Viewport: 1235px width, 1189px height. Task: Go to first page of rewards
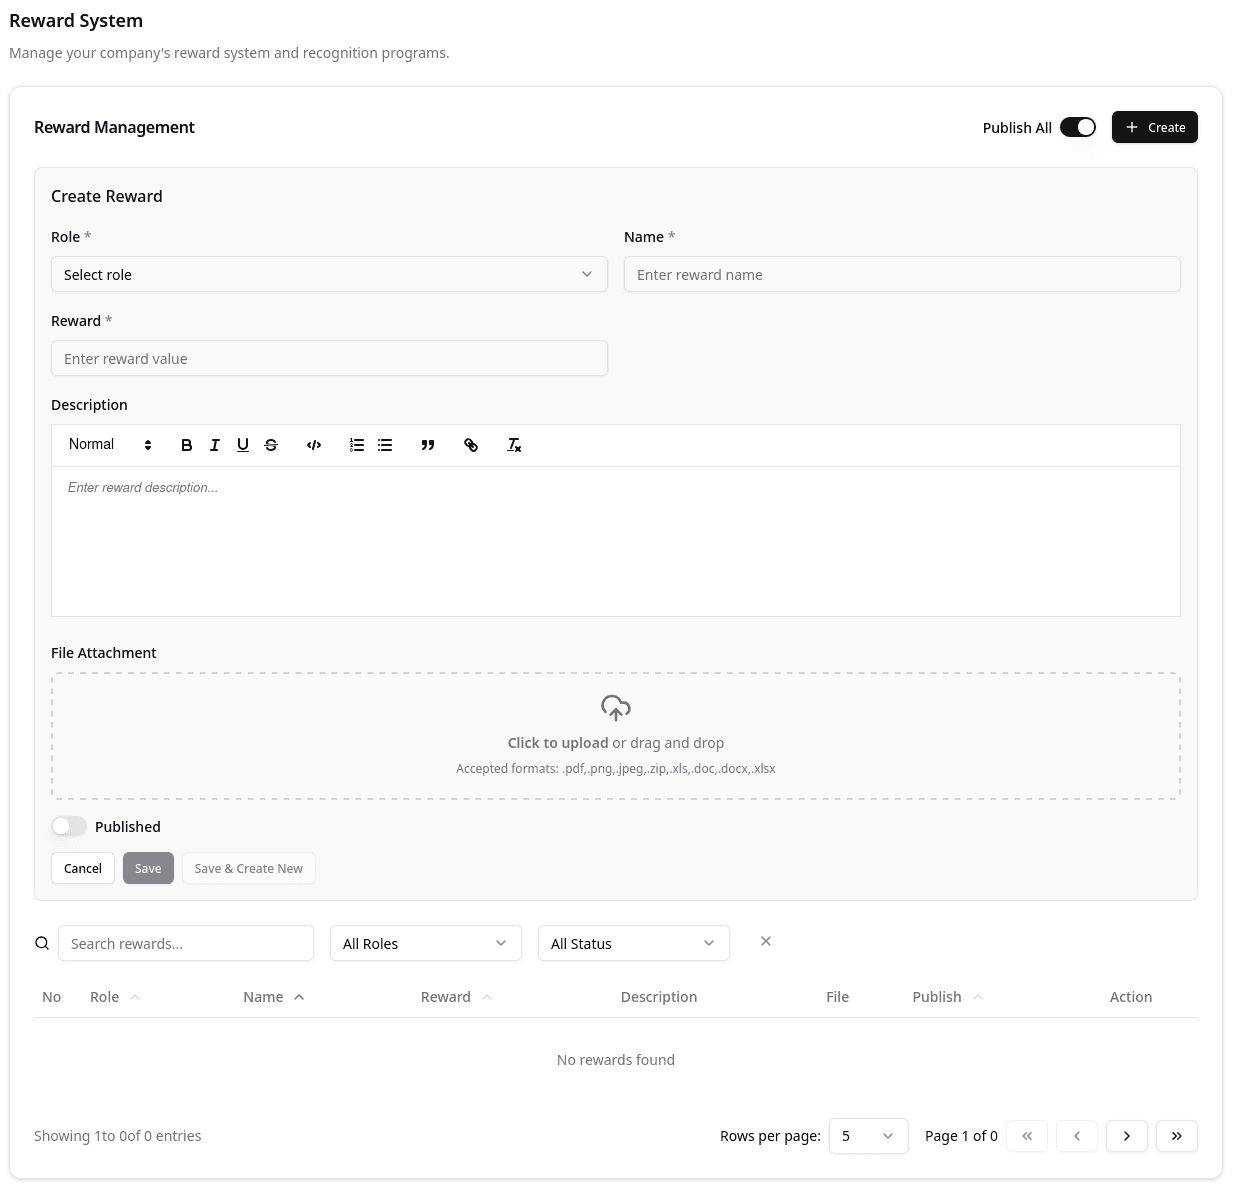coord(1027,1136)
